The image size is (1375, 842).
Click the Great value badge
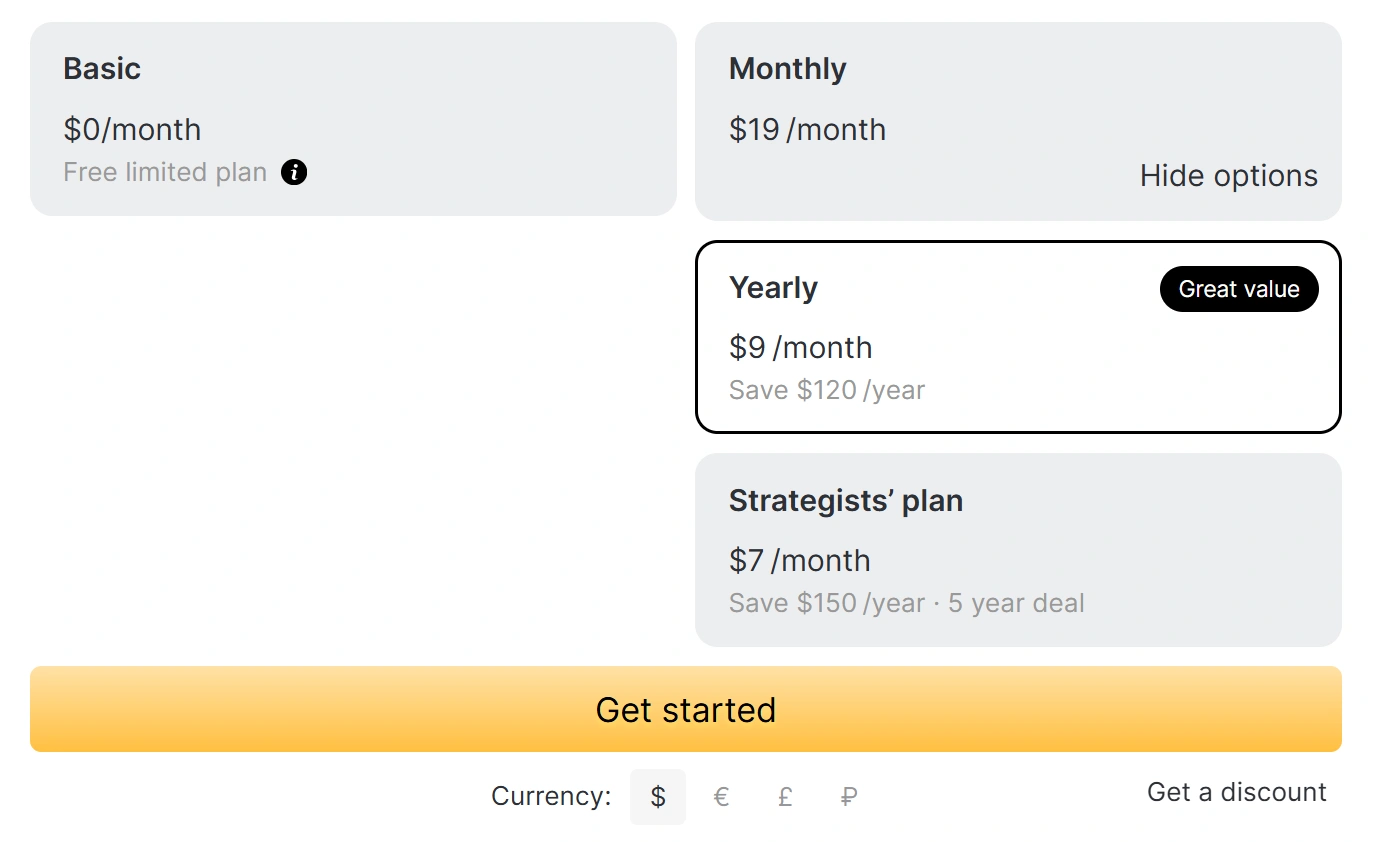[1238, 289]
